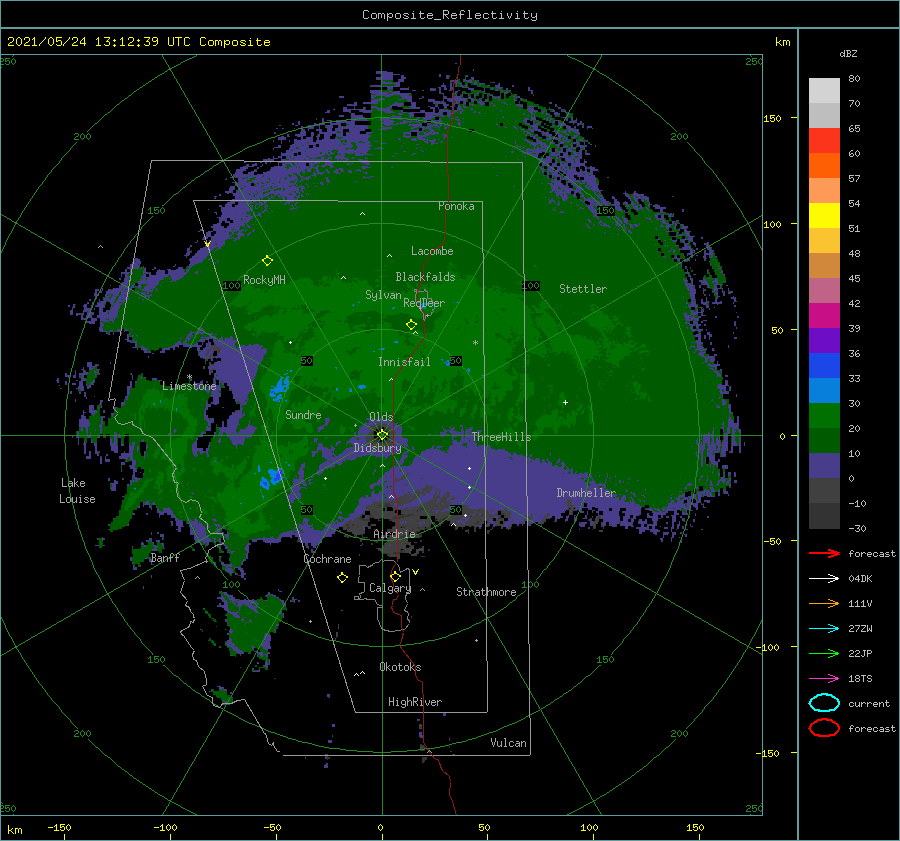This screenshot has height=841, width=900.
Task: Select the yellow diamond marker below RedDeer
Action: [x=411, y=325]
